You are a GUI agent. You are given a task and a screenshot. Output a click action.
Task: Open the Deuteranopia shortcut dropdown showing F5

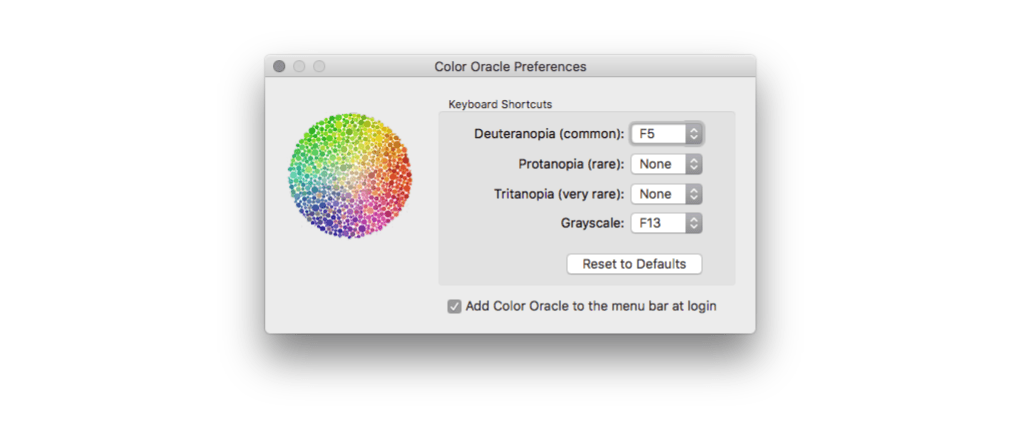pos(666,133)
